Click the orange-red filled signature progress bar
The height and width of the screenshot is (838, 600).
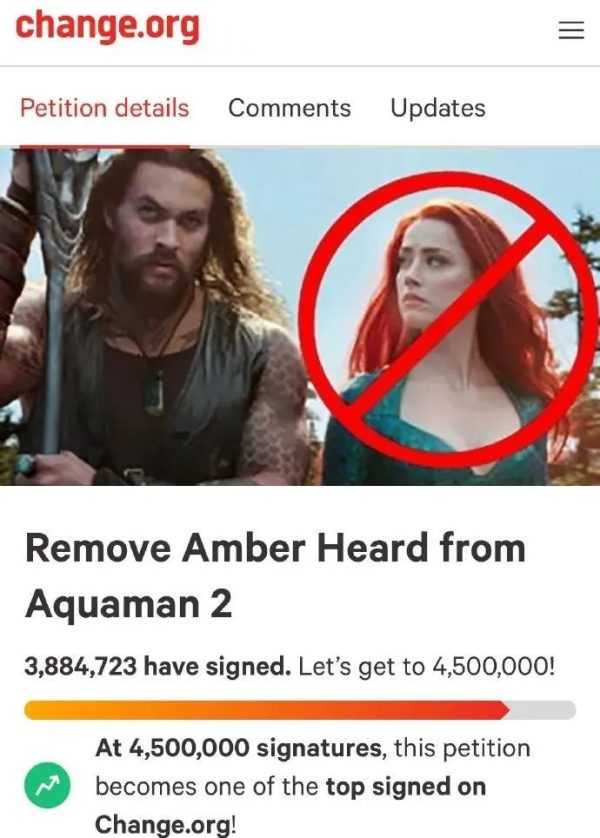click(267, 710)
